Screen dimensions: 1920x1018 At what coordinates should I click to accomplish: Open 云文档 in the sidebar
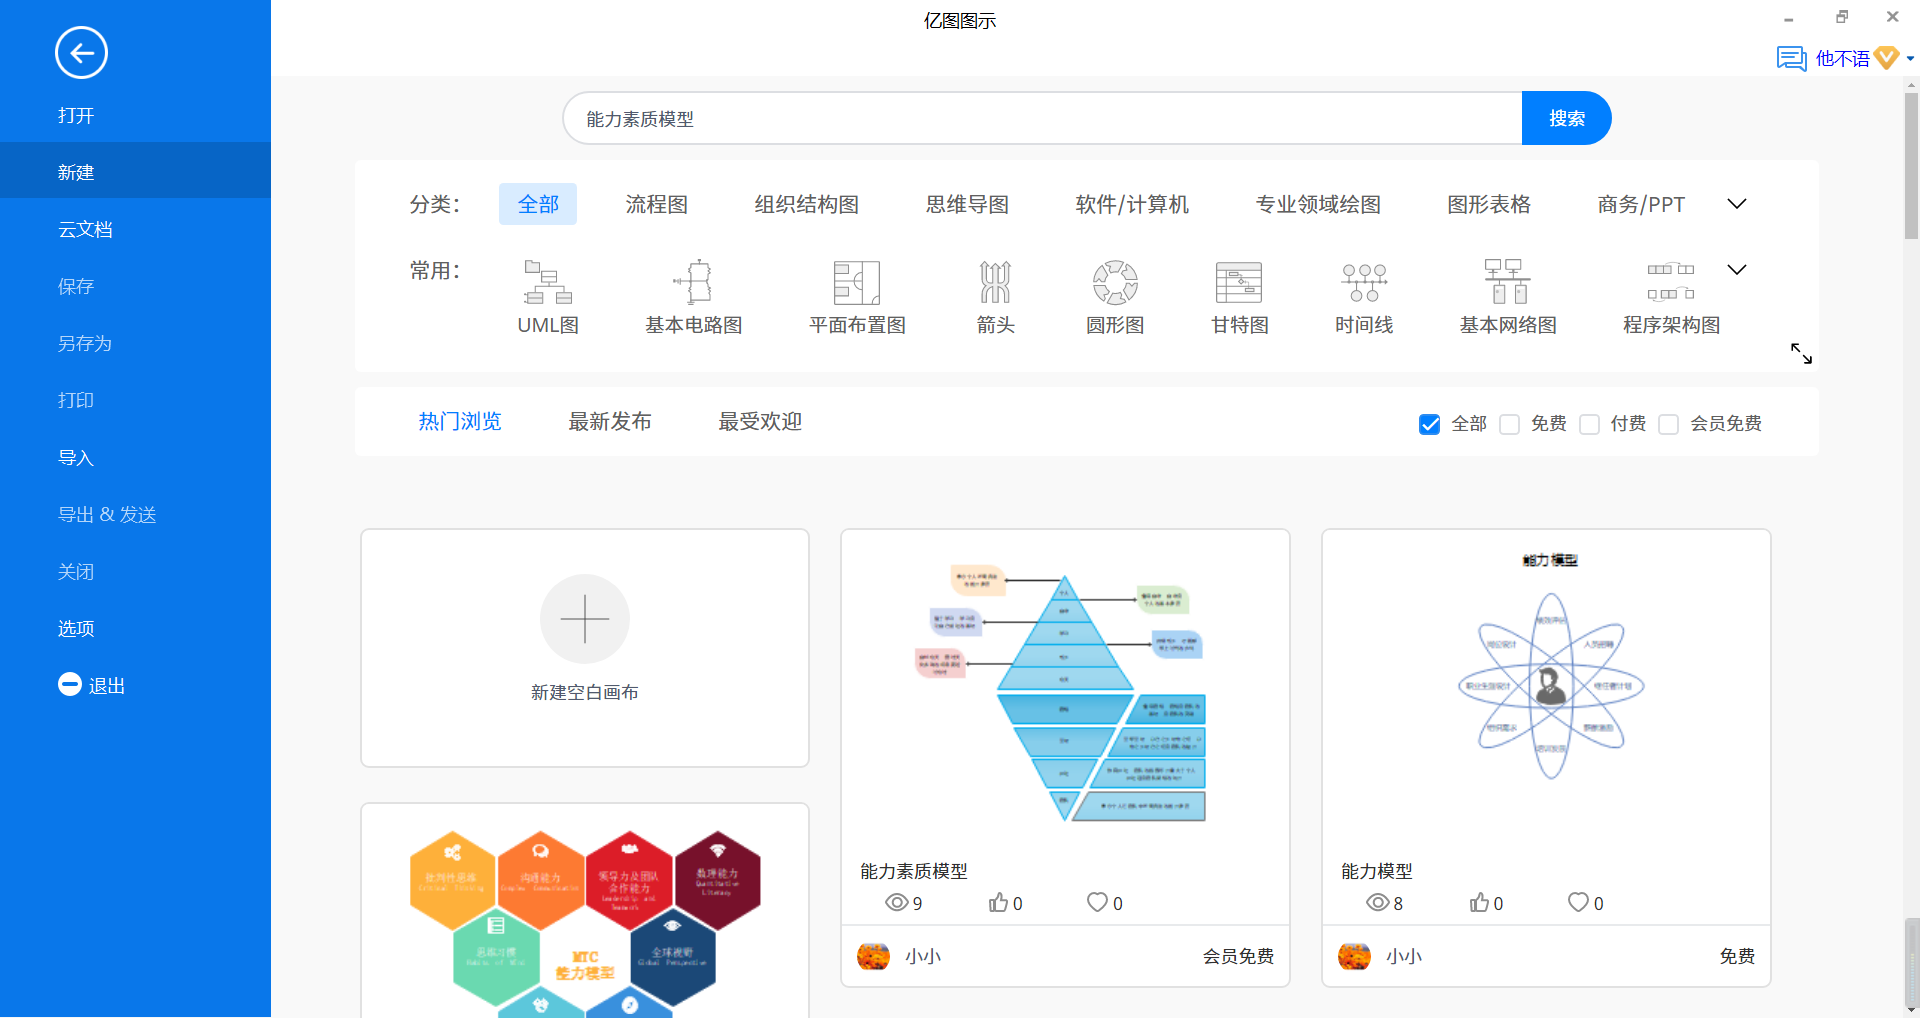[85, 229]
